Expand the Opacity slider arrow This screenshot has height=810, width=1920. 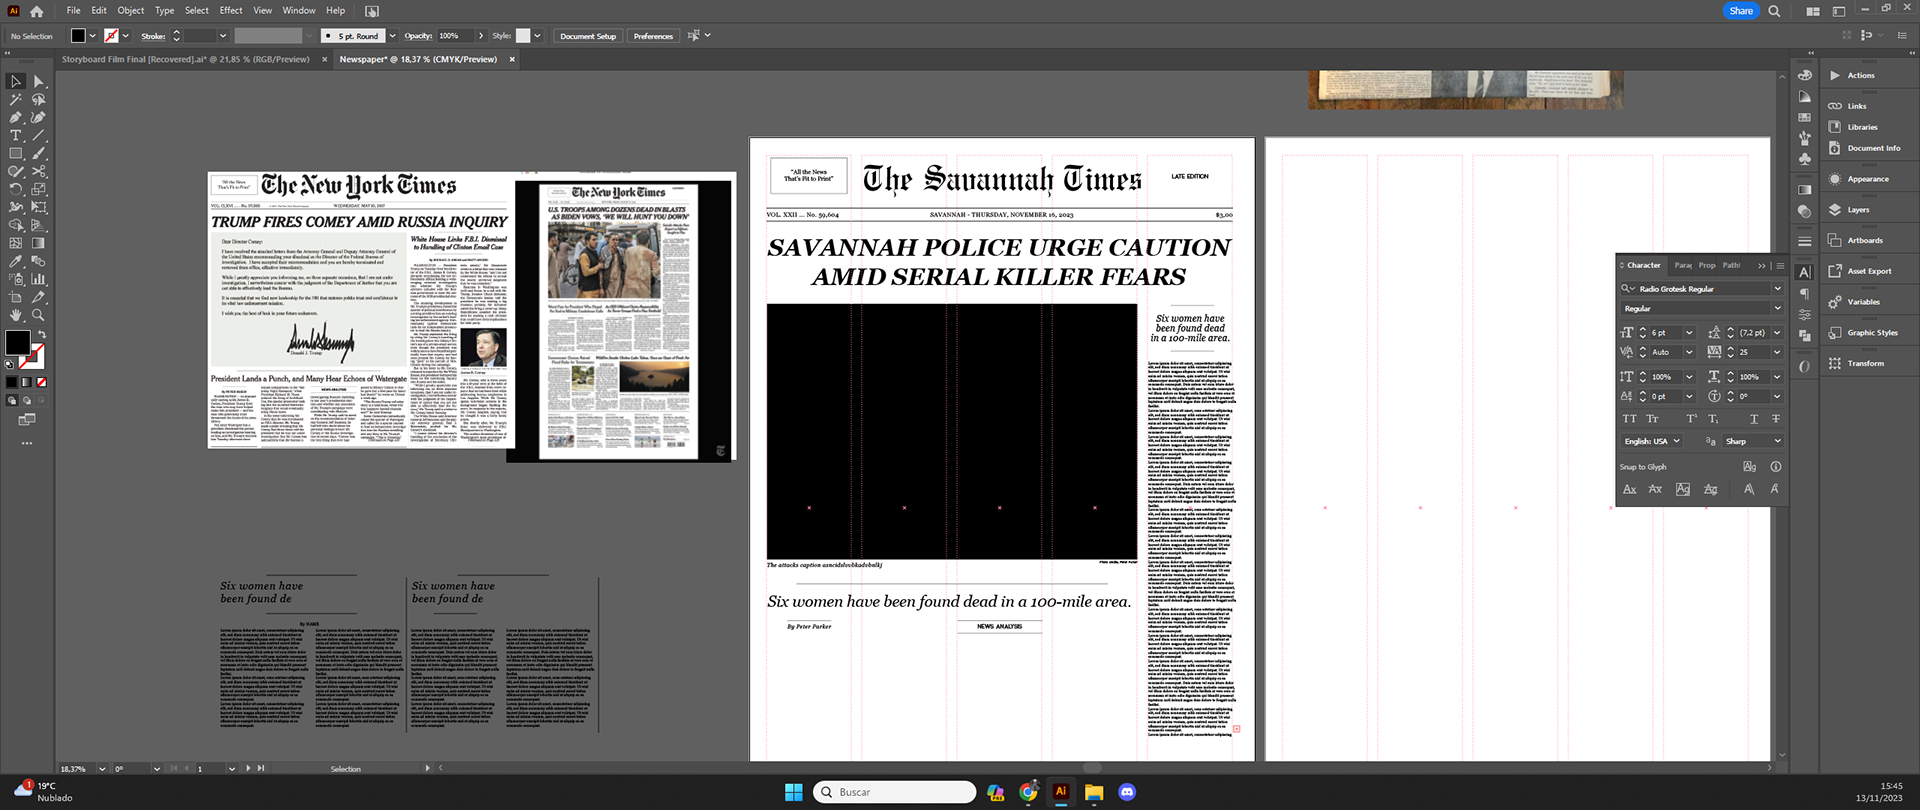481,36
